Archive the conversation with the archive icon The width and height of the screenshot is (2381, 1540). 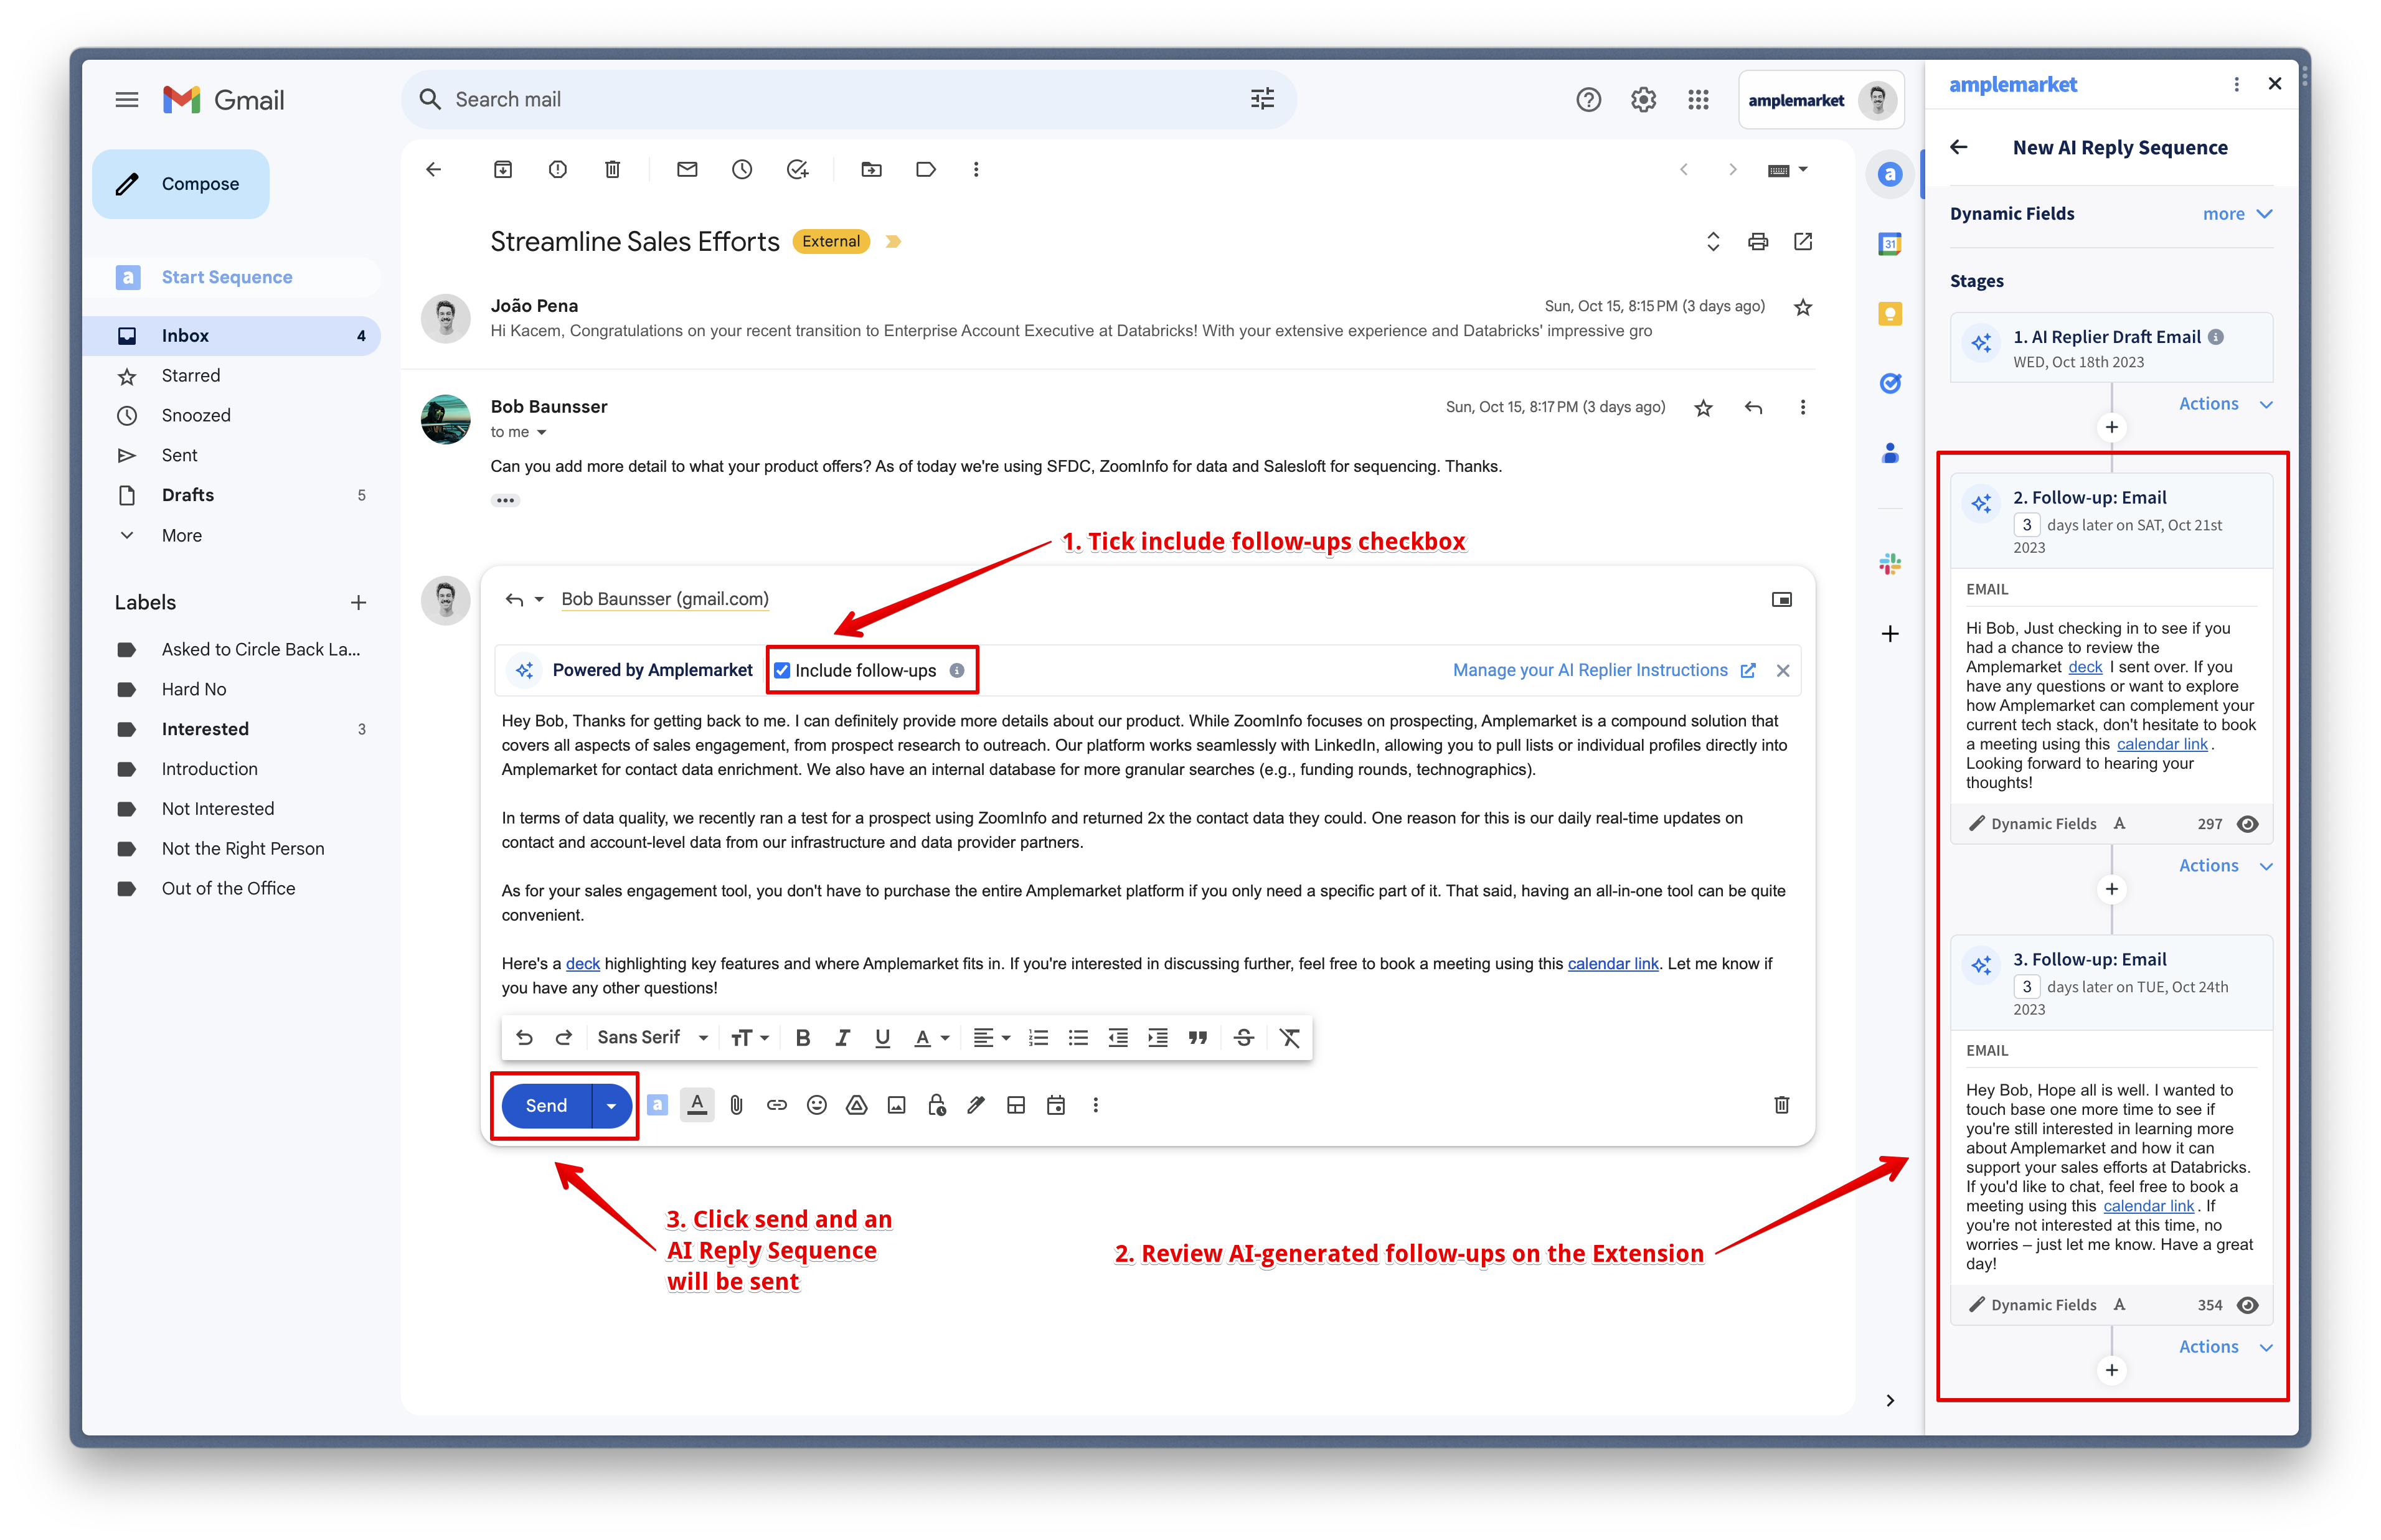tap(503, 170)
